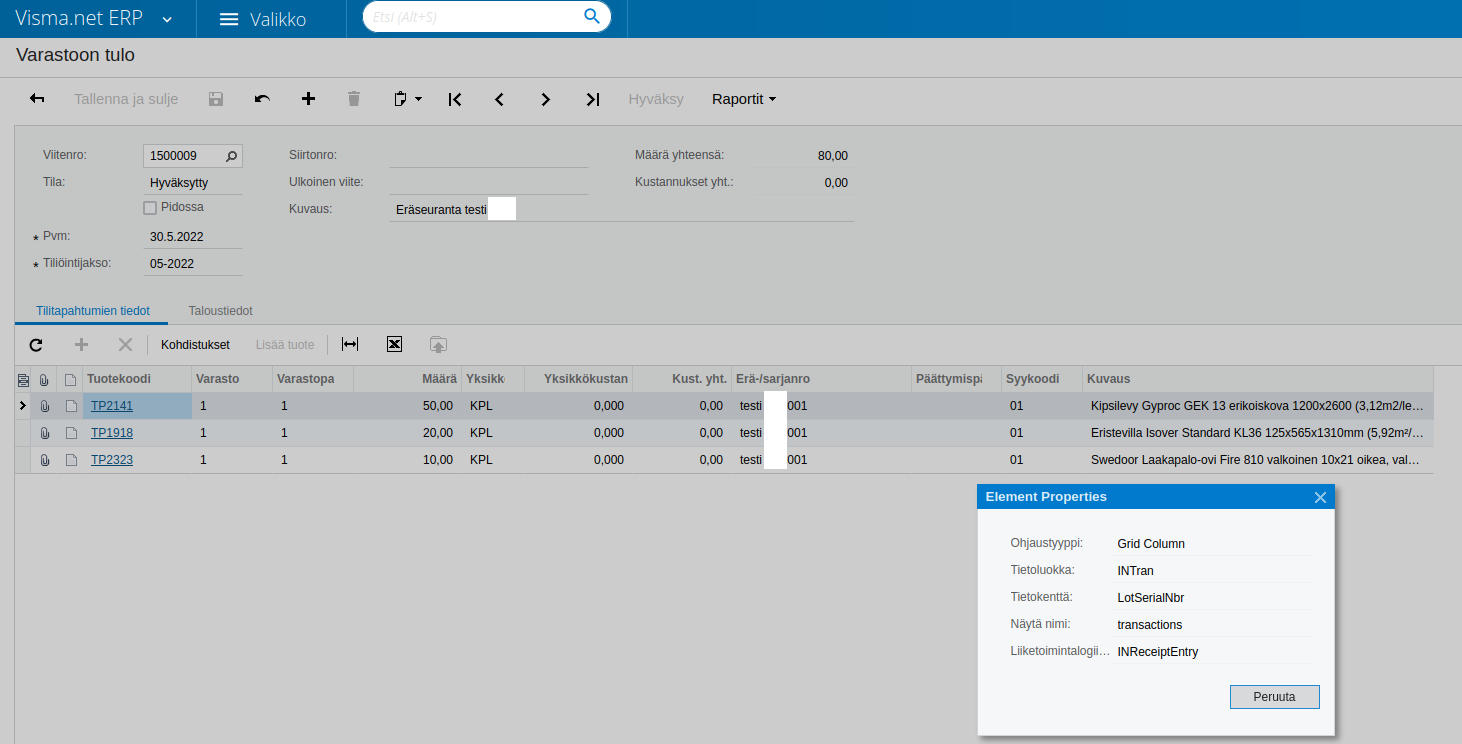Viewport: 1462px width, 744px height.
Task: Open the Raportit dropdown menu
Action: 743,99
